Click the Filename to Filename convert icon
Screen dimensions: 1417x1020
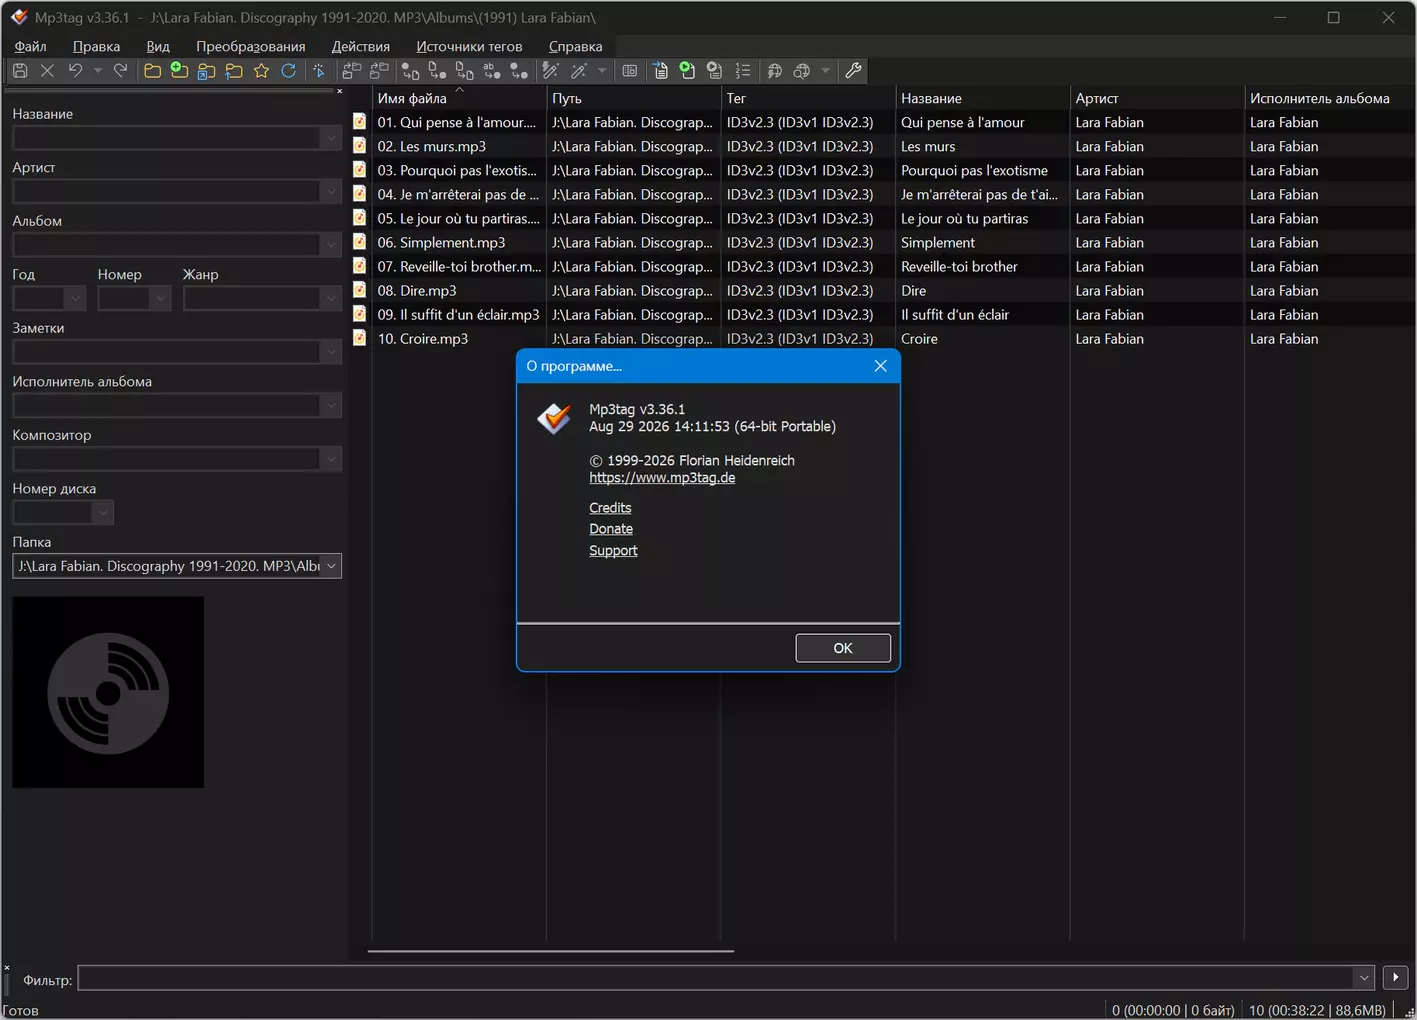[465, 71]
